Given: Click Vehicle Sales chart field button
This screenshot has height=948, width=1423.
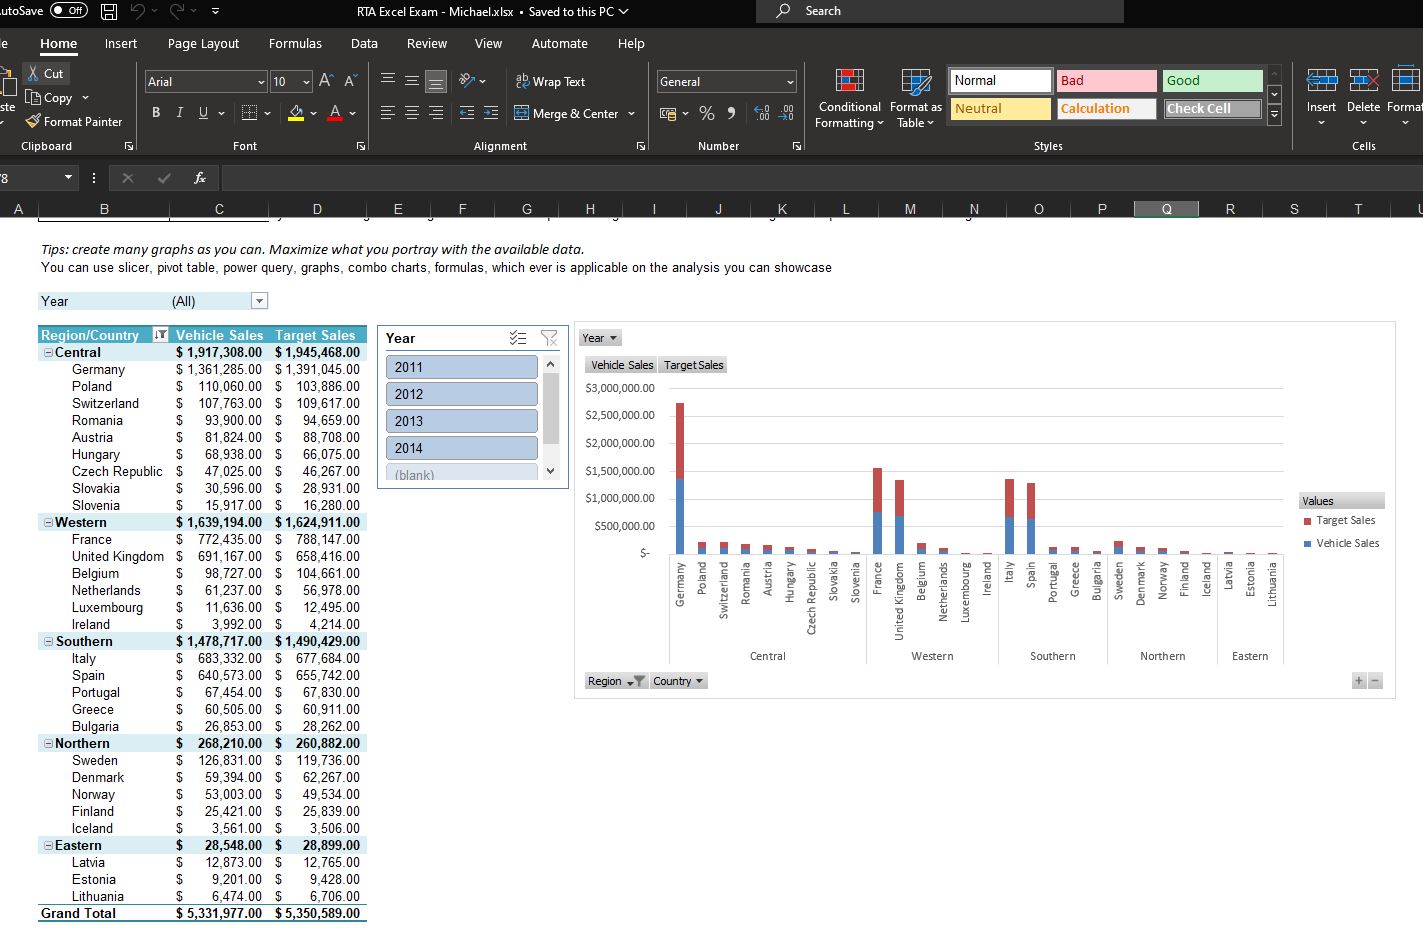Looking at the screenshot, I should tap(621, 365).
